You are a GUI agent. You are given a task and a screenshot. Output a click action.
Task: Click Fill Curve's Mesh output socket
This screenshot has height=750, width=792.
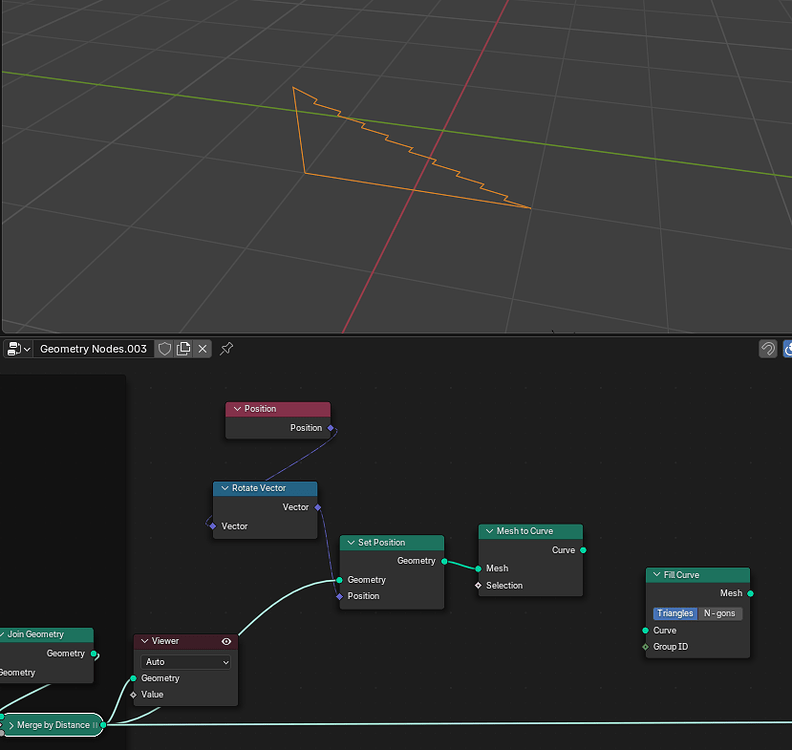(751, 593)
